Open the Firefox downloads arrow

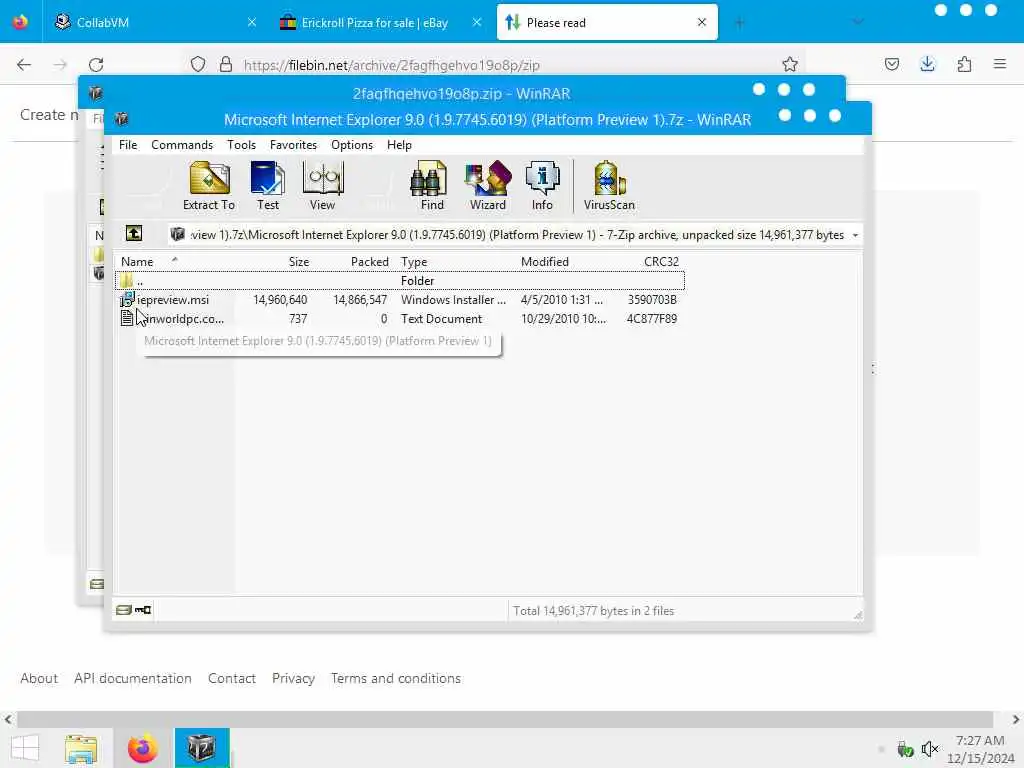[x=927, y=64]
